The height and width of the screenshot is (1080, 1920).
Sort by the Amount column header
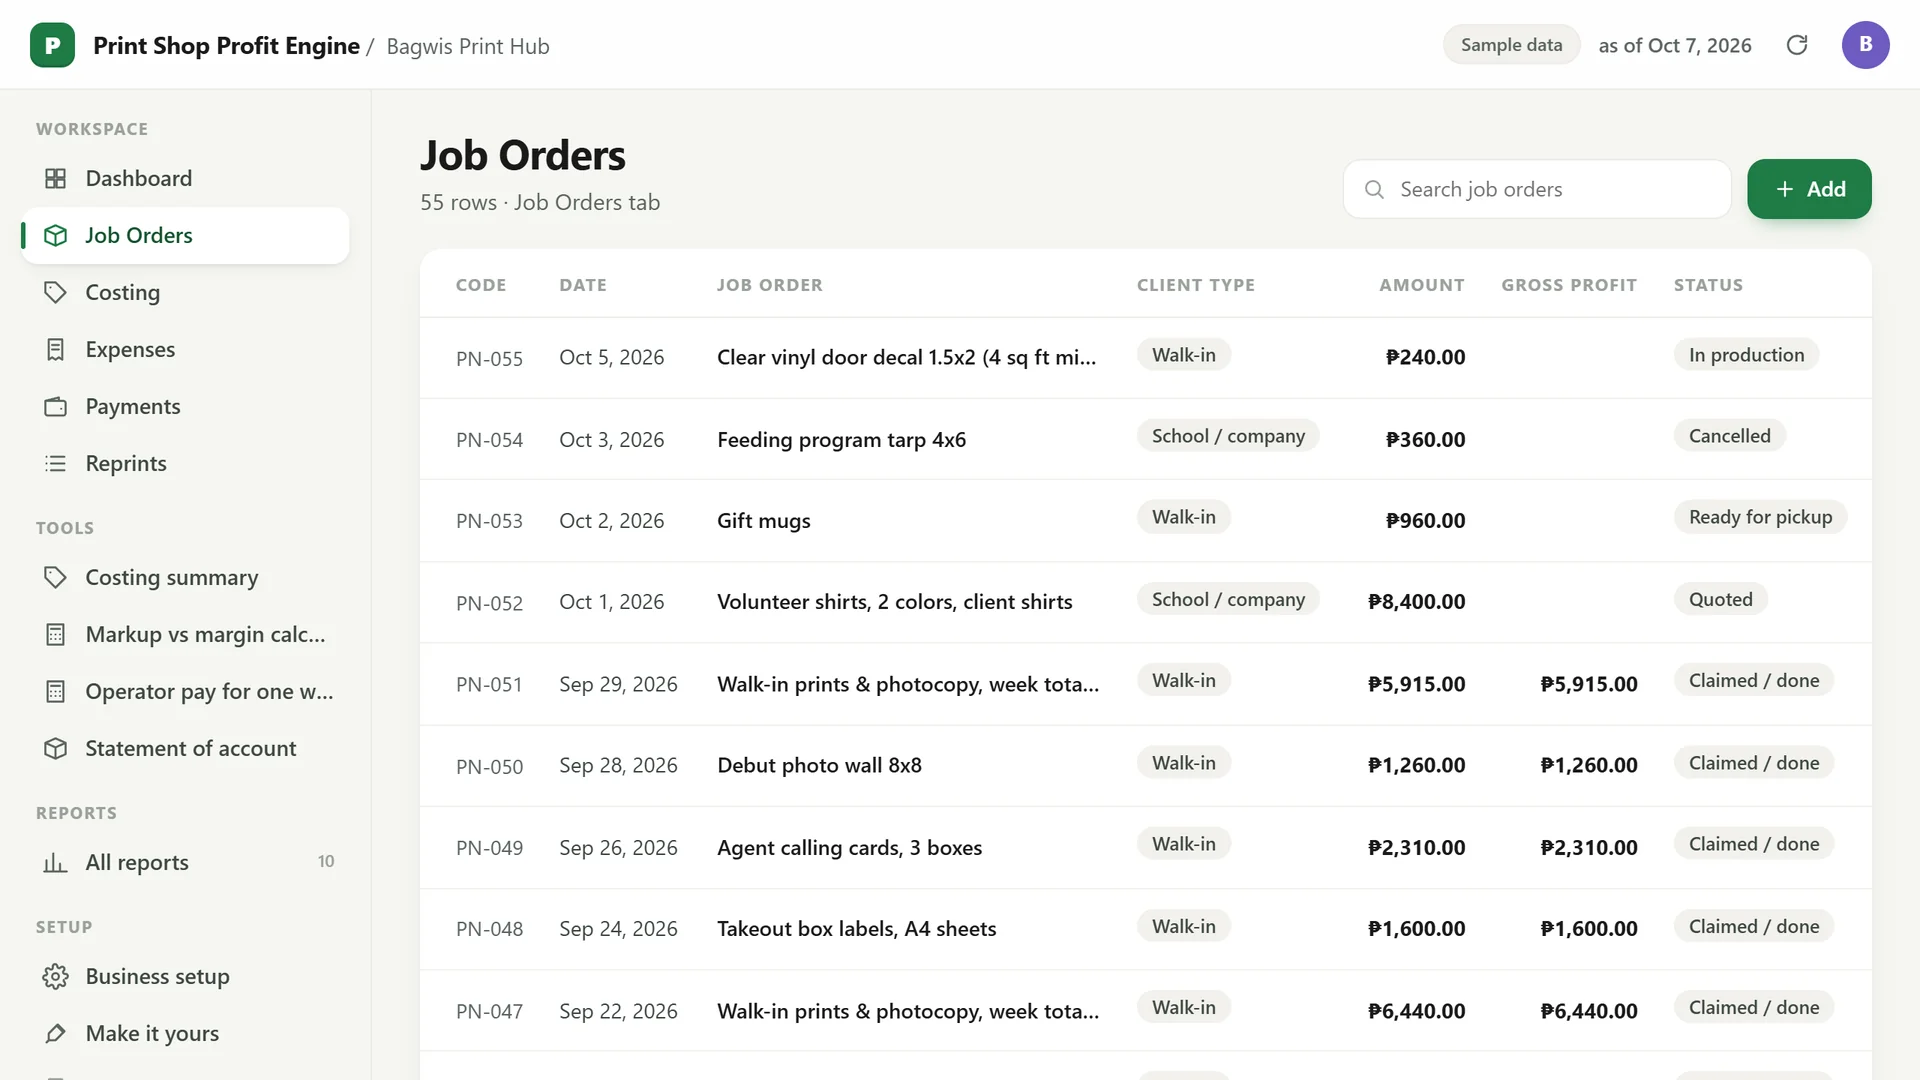(1422, 285)
